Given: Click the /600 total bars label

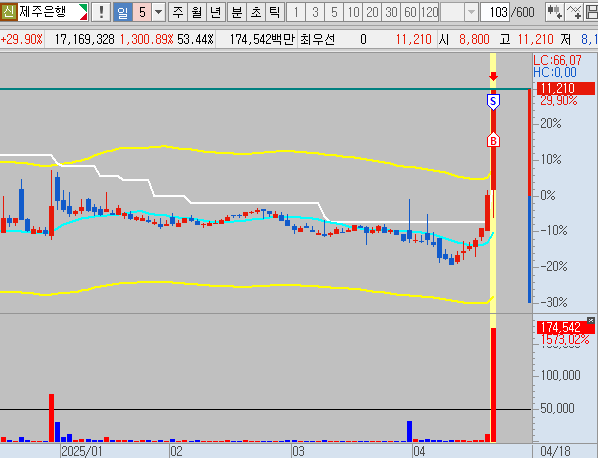Looking at the screenshot, I should [x=522, y=12].
